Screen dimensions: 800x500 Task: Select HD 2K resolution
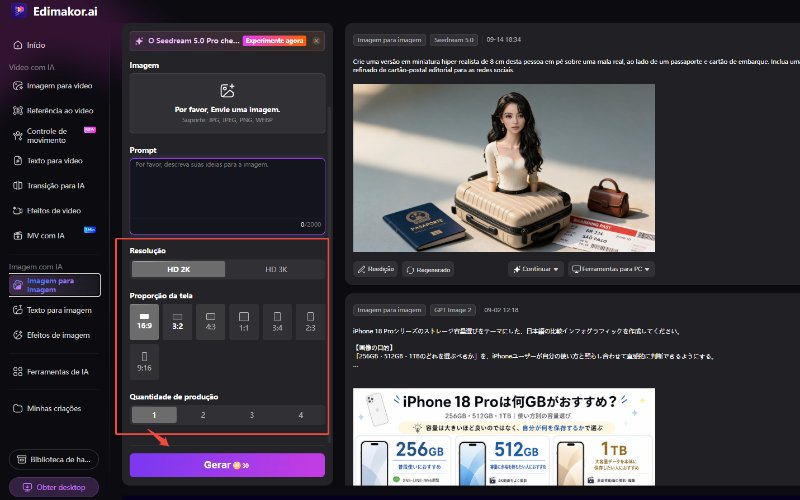pos(179,269)
